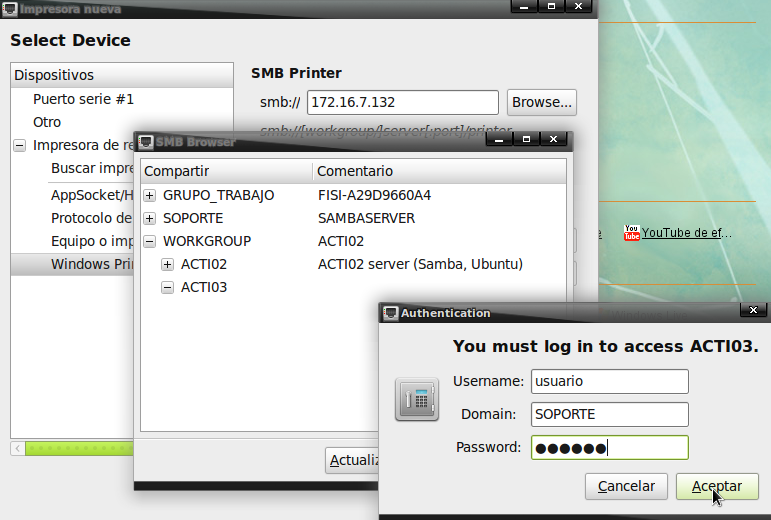Click the Cancelar button
The image size is (771, 520).
(x=626, y=487)
